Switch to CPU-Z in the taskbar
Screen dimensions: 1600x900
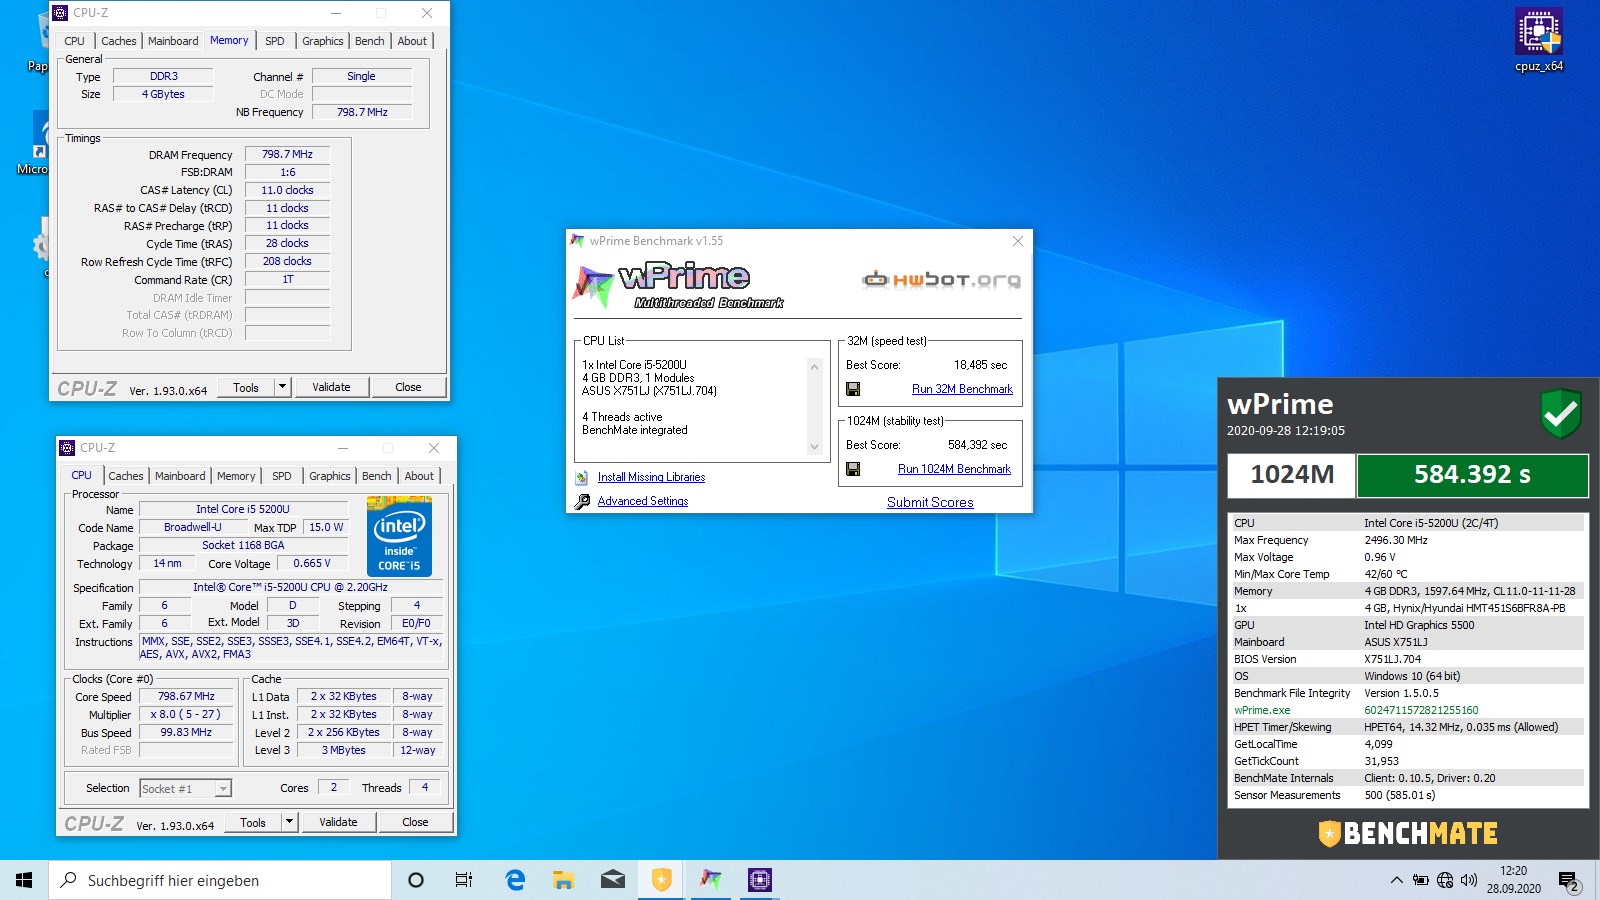pos(759,880)
